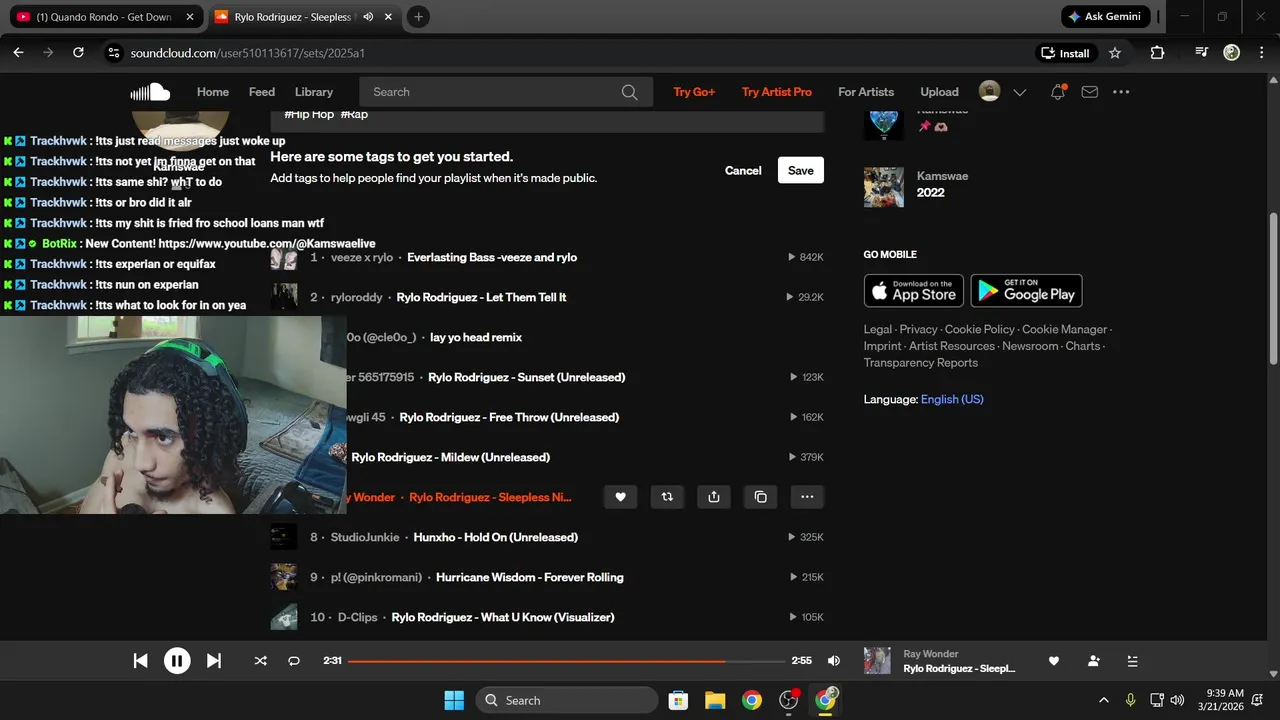Viewport: 1280px width, 720px height.
Task: Toggle shuffle in the player bar
Action: pyautogui.click(x=261, y=661)
